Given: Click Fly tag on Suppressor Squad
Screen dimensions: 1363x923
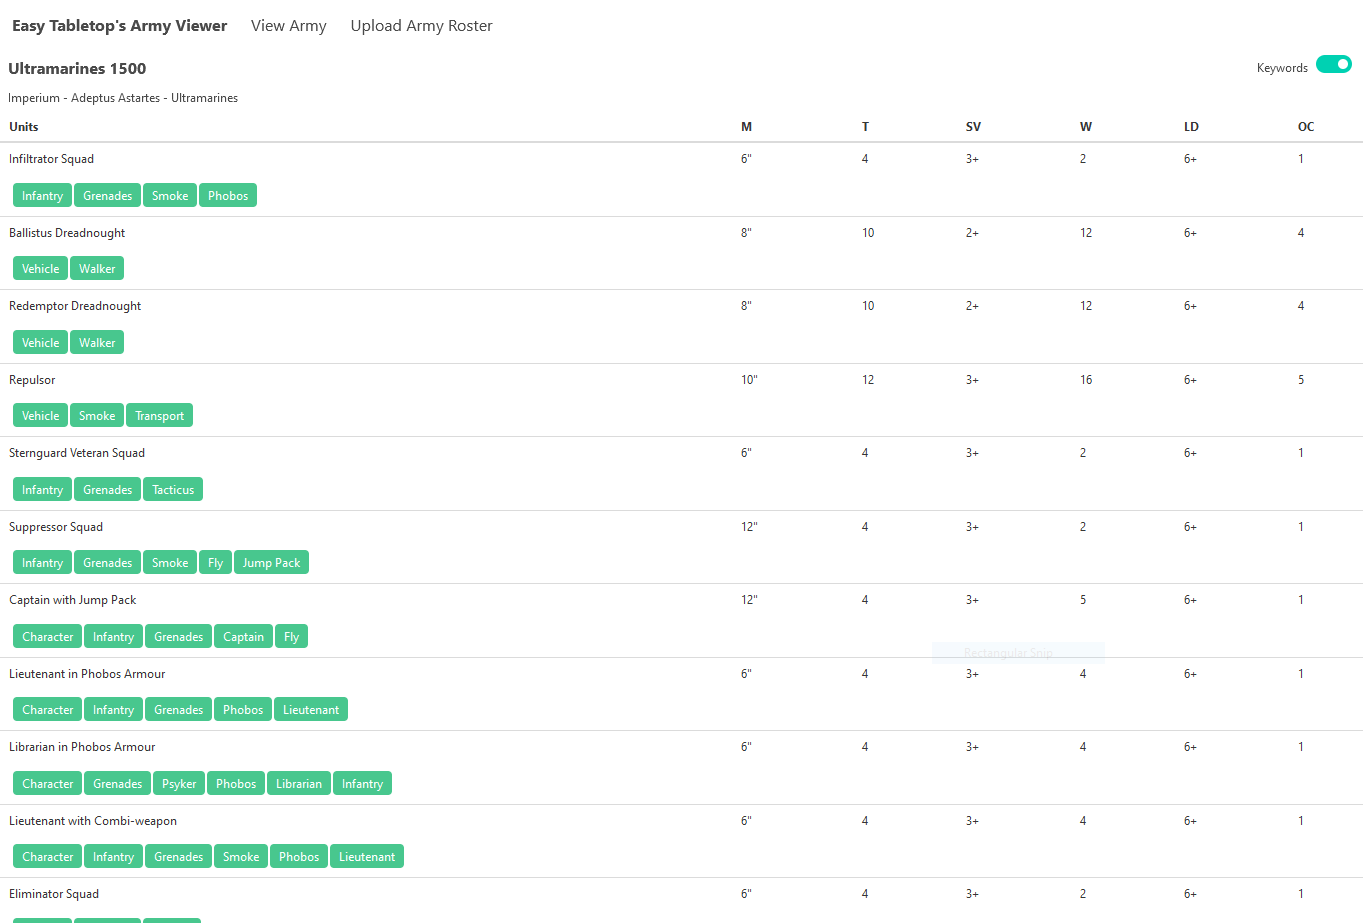Looking at the screenshot, I should point(215,563).
